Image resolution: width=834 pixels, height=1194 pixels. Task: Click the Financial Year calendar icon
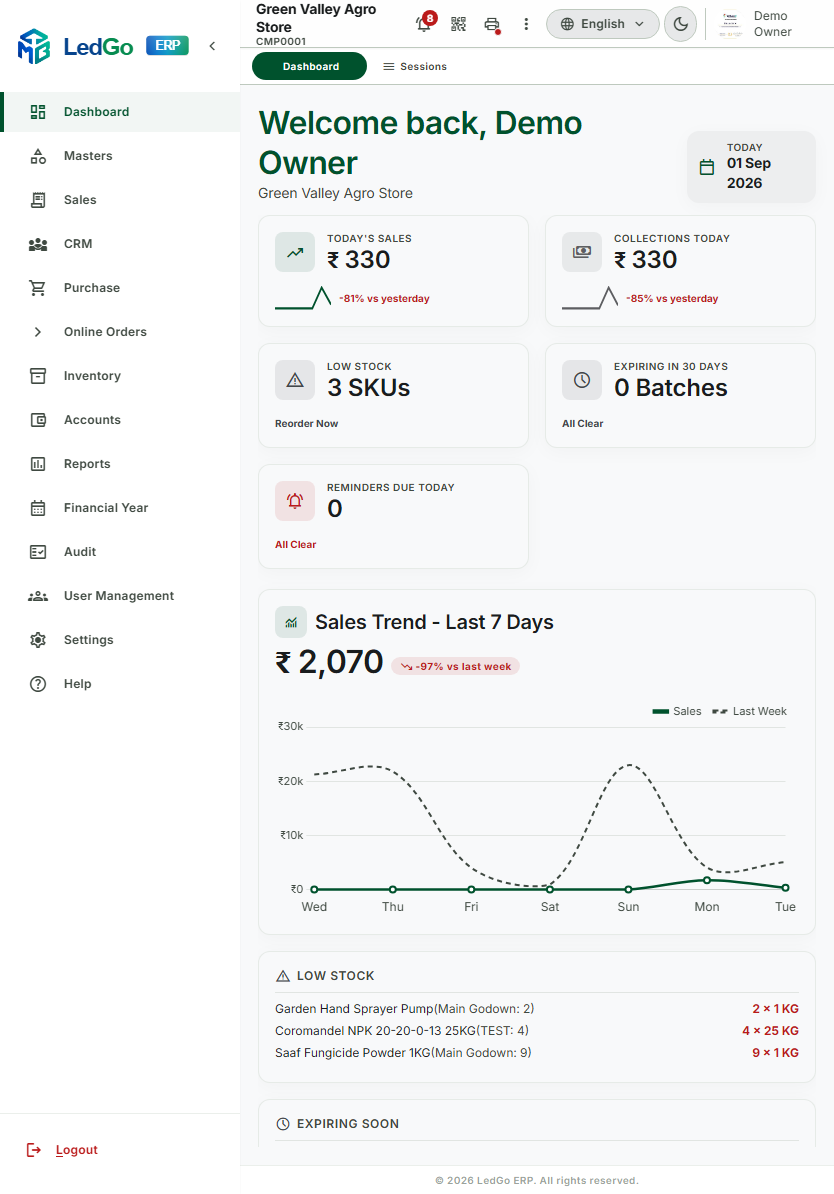38,508
